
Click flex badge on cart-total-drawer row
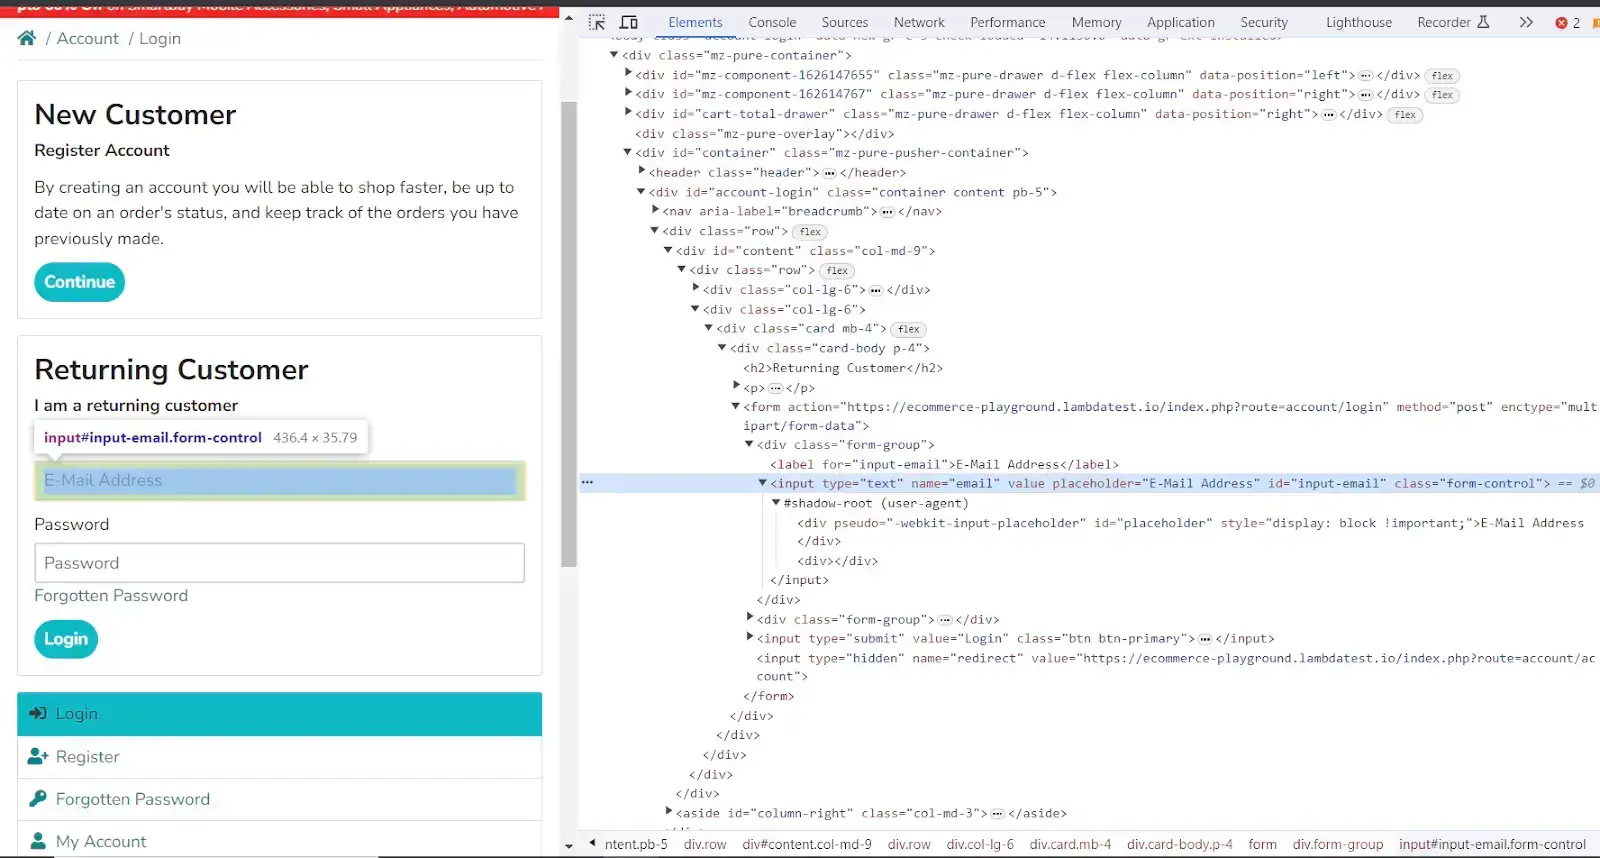pos(1405,115)
